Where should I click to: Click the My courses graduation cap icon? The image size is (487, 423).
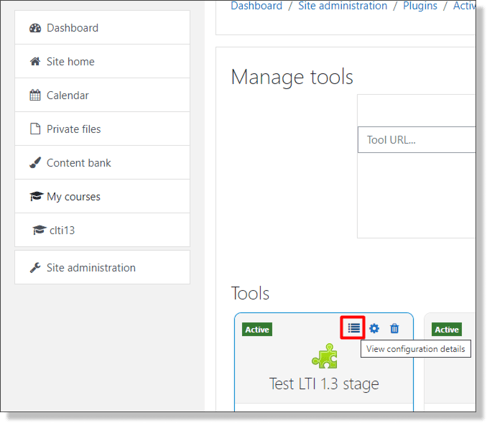tap(36, 196)
